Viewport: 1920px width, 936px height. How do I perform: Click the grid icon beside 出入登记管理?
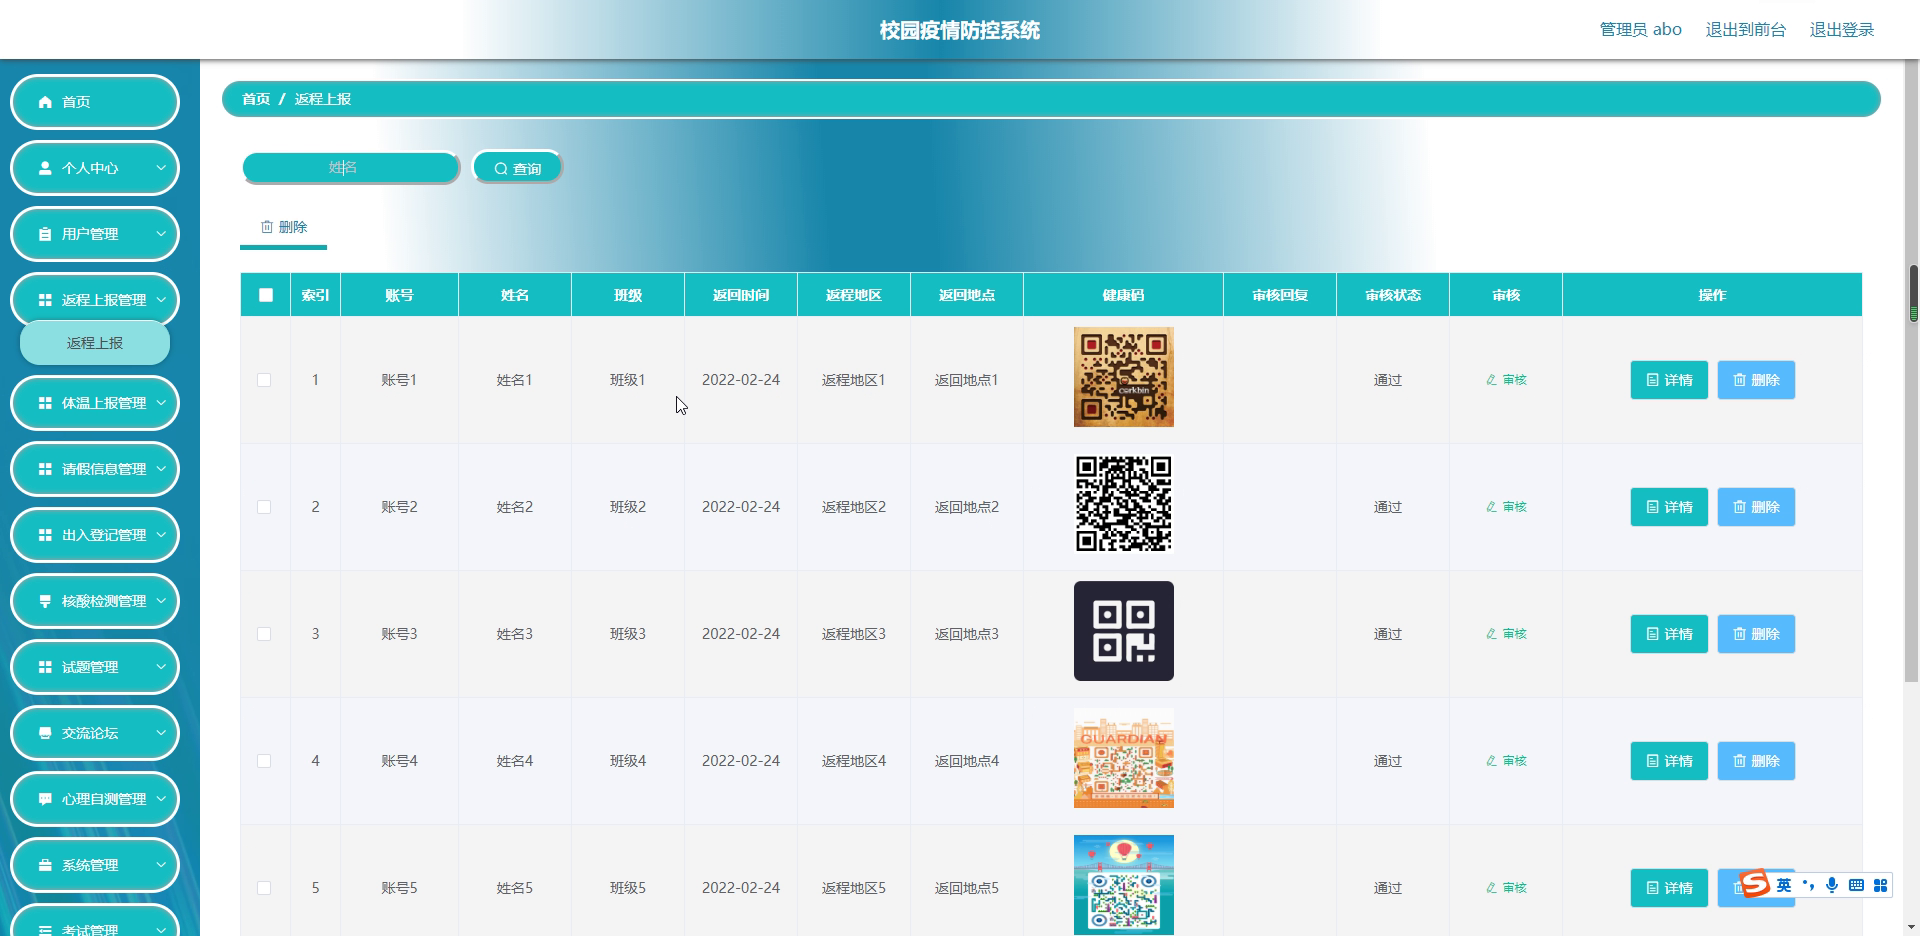(x=45, y=535)
